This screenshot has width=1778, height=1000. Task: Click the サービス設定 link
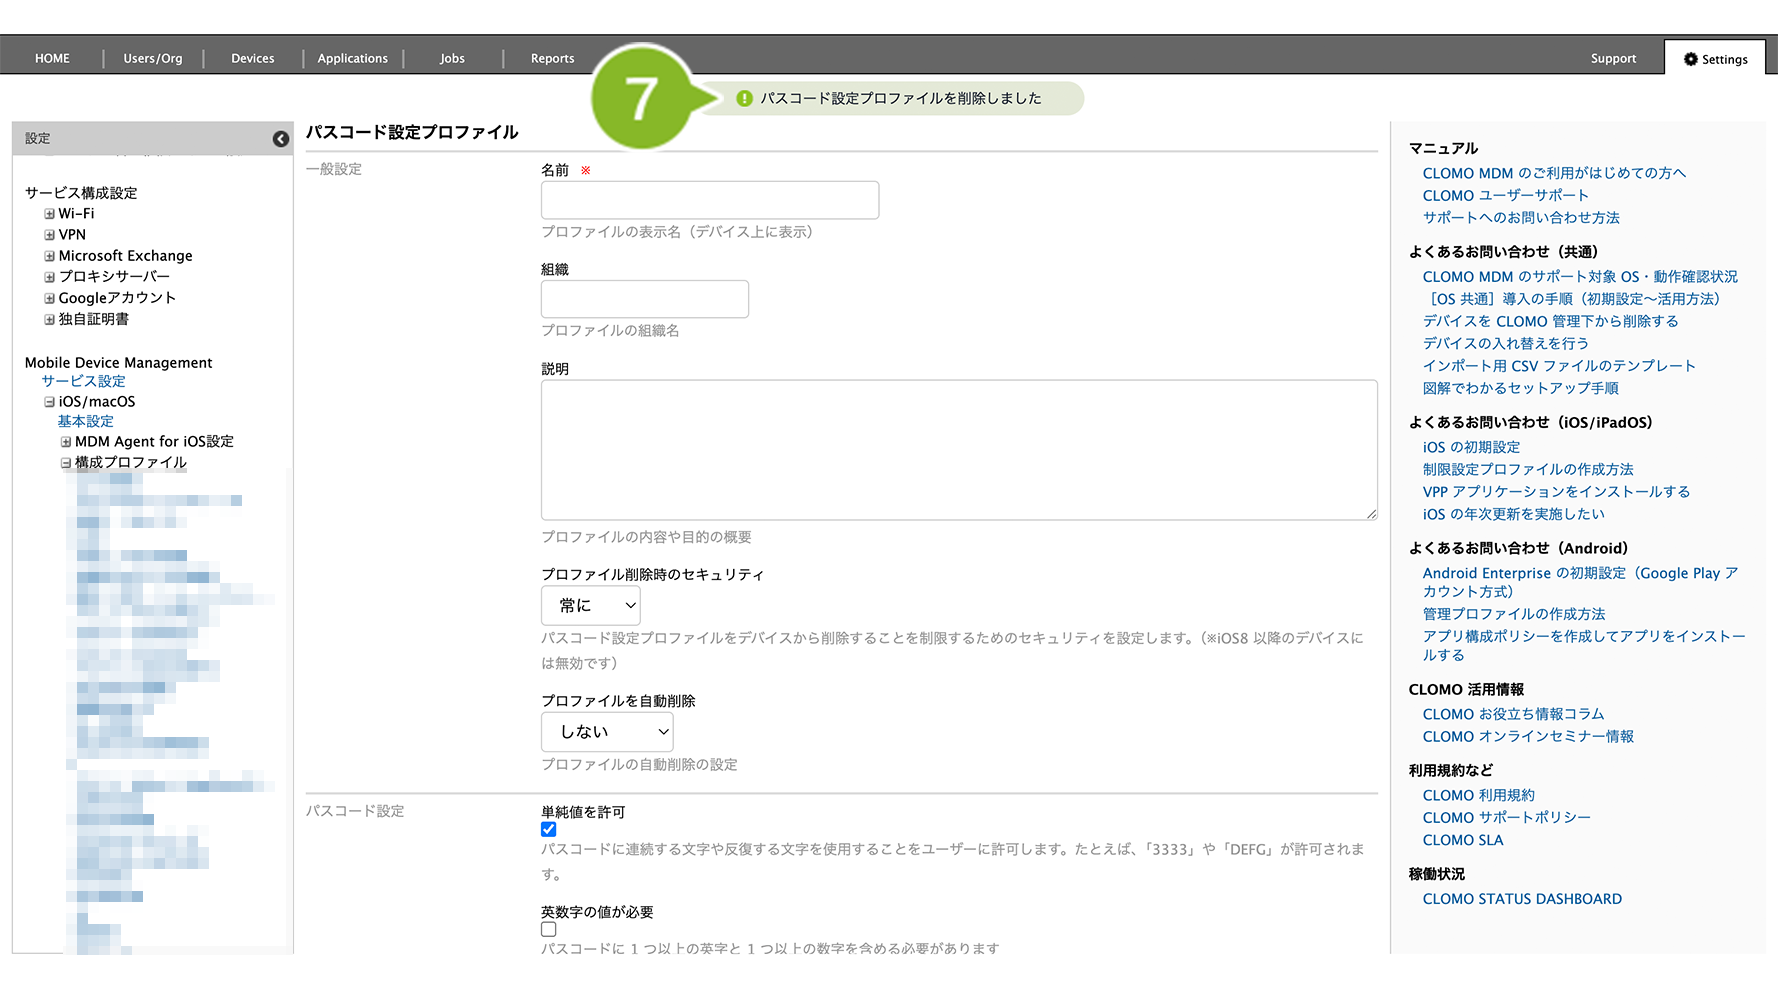(83, 381)
